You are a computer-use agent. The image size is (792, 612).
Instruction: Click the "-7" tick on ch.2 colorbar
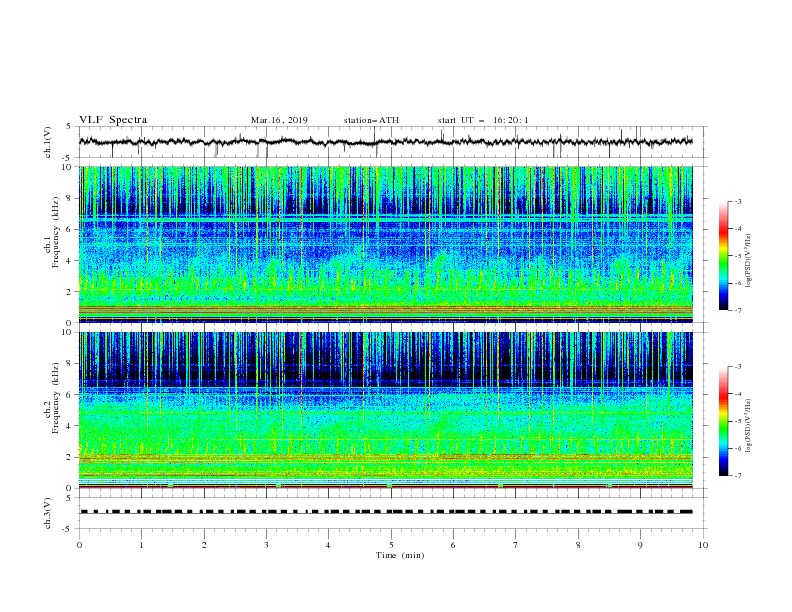(x=737, y=475)
